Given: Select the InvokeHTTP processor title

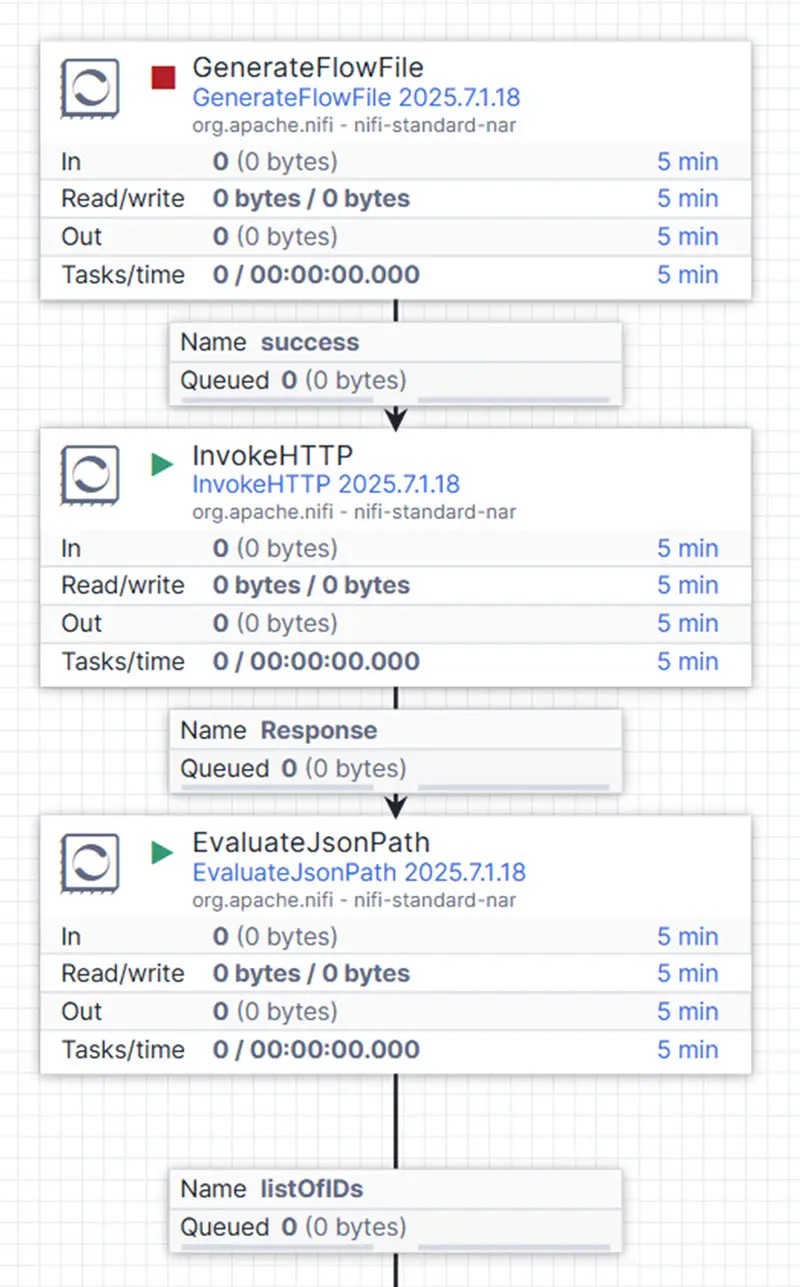Looking at the screenshot, I should click(273, 456).
